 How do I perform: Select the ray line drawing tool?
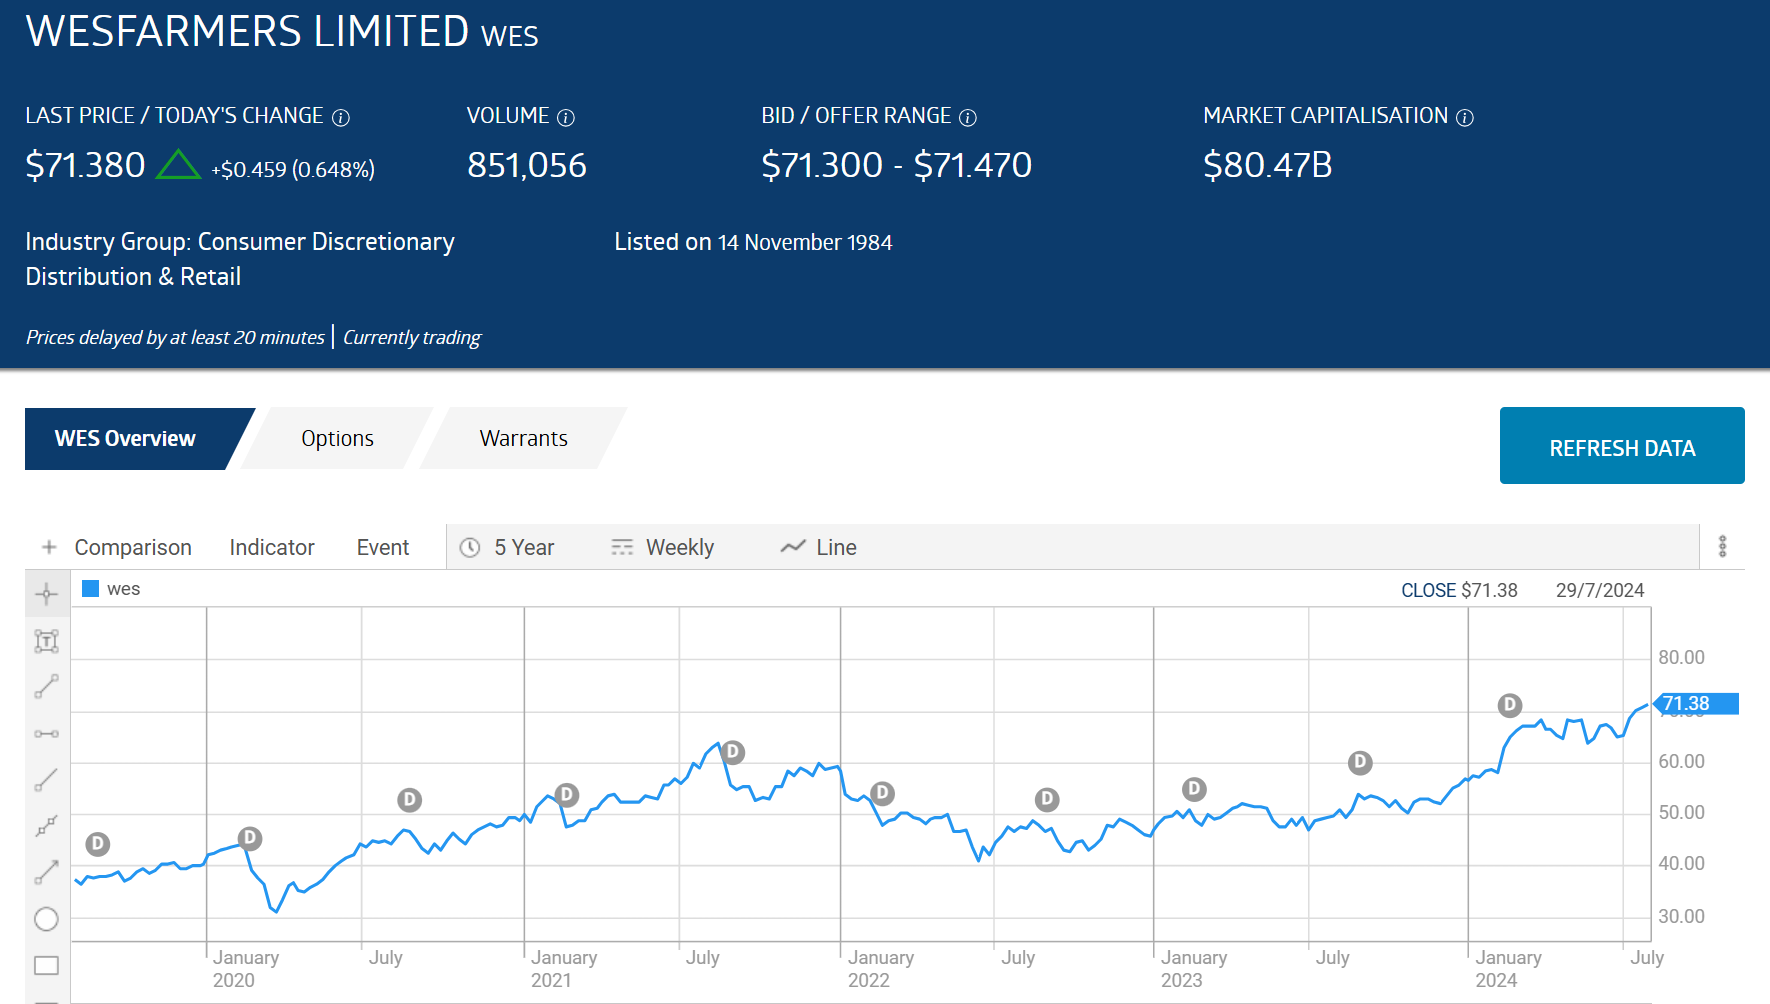click(x=46, y=779)
